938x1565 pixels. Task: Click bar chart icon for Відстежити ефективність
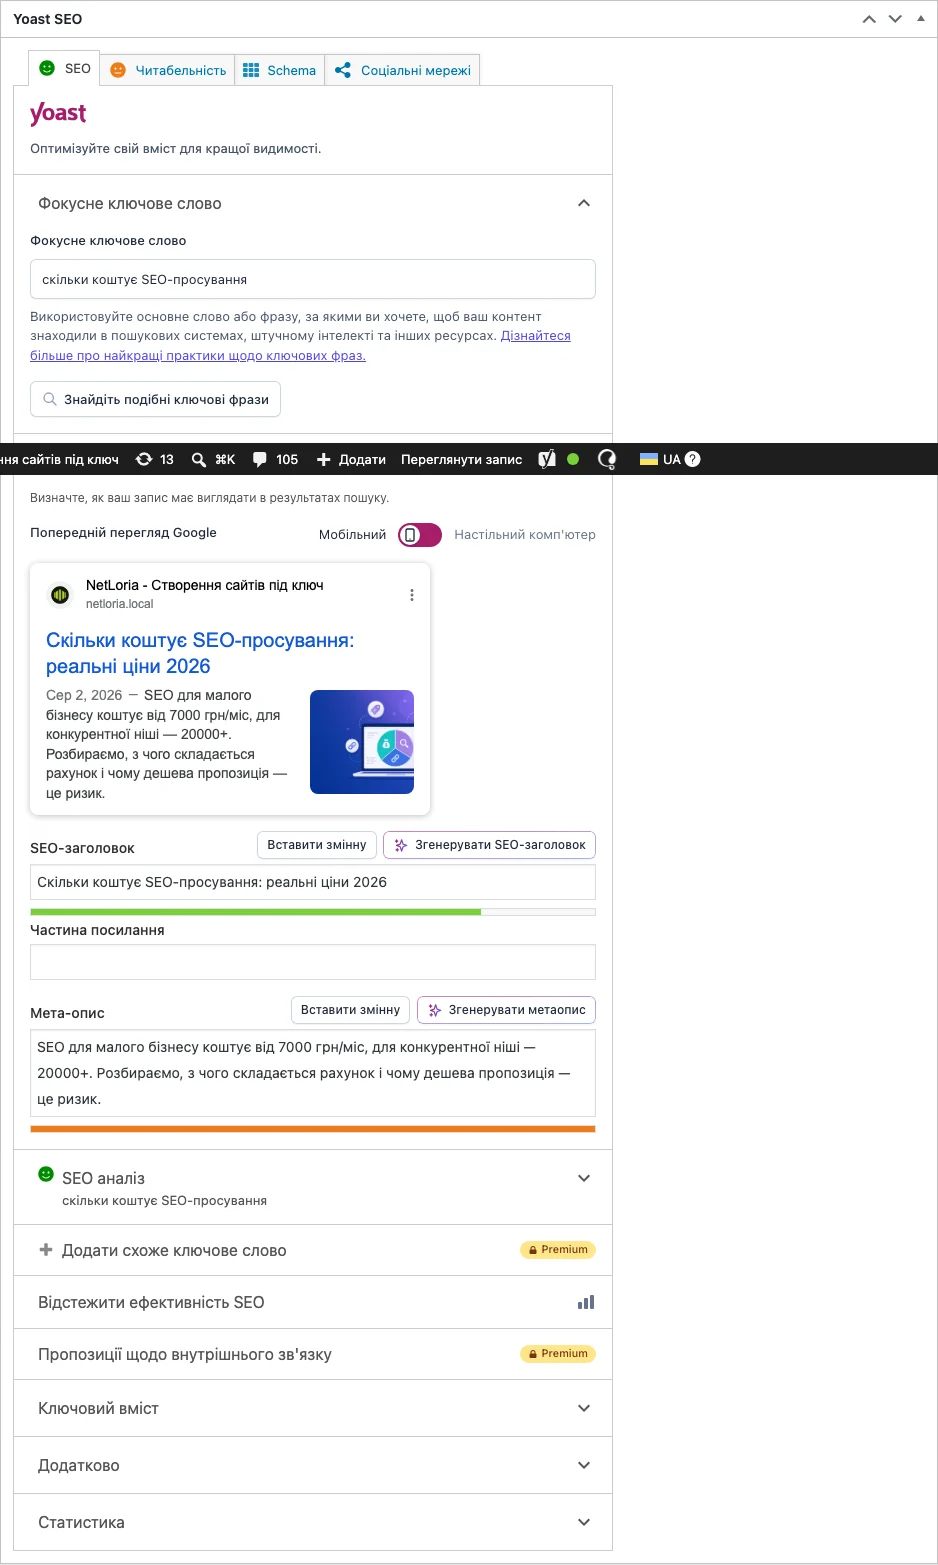pos(586,1302)
